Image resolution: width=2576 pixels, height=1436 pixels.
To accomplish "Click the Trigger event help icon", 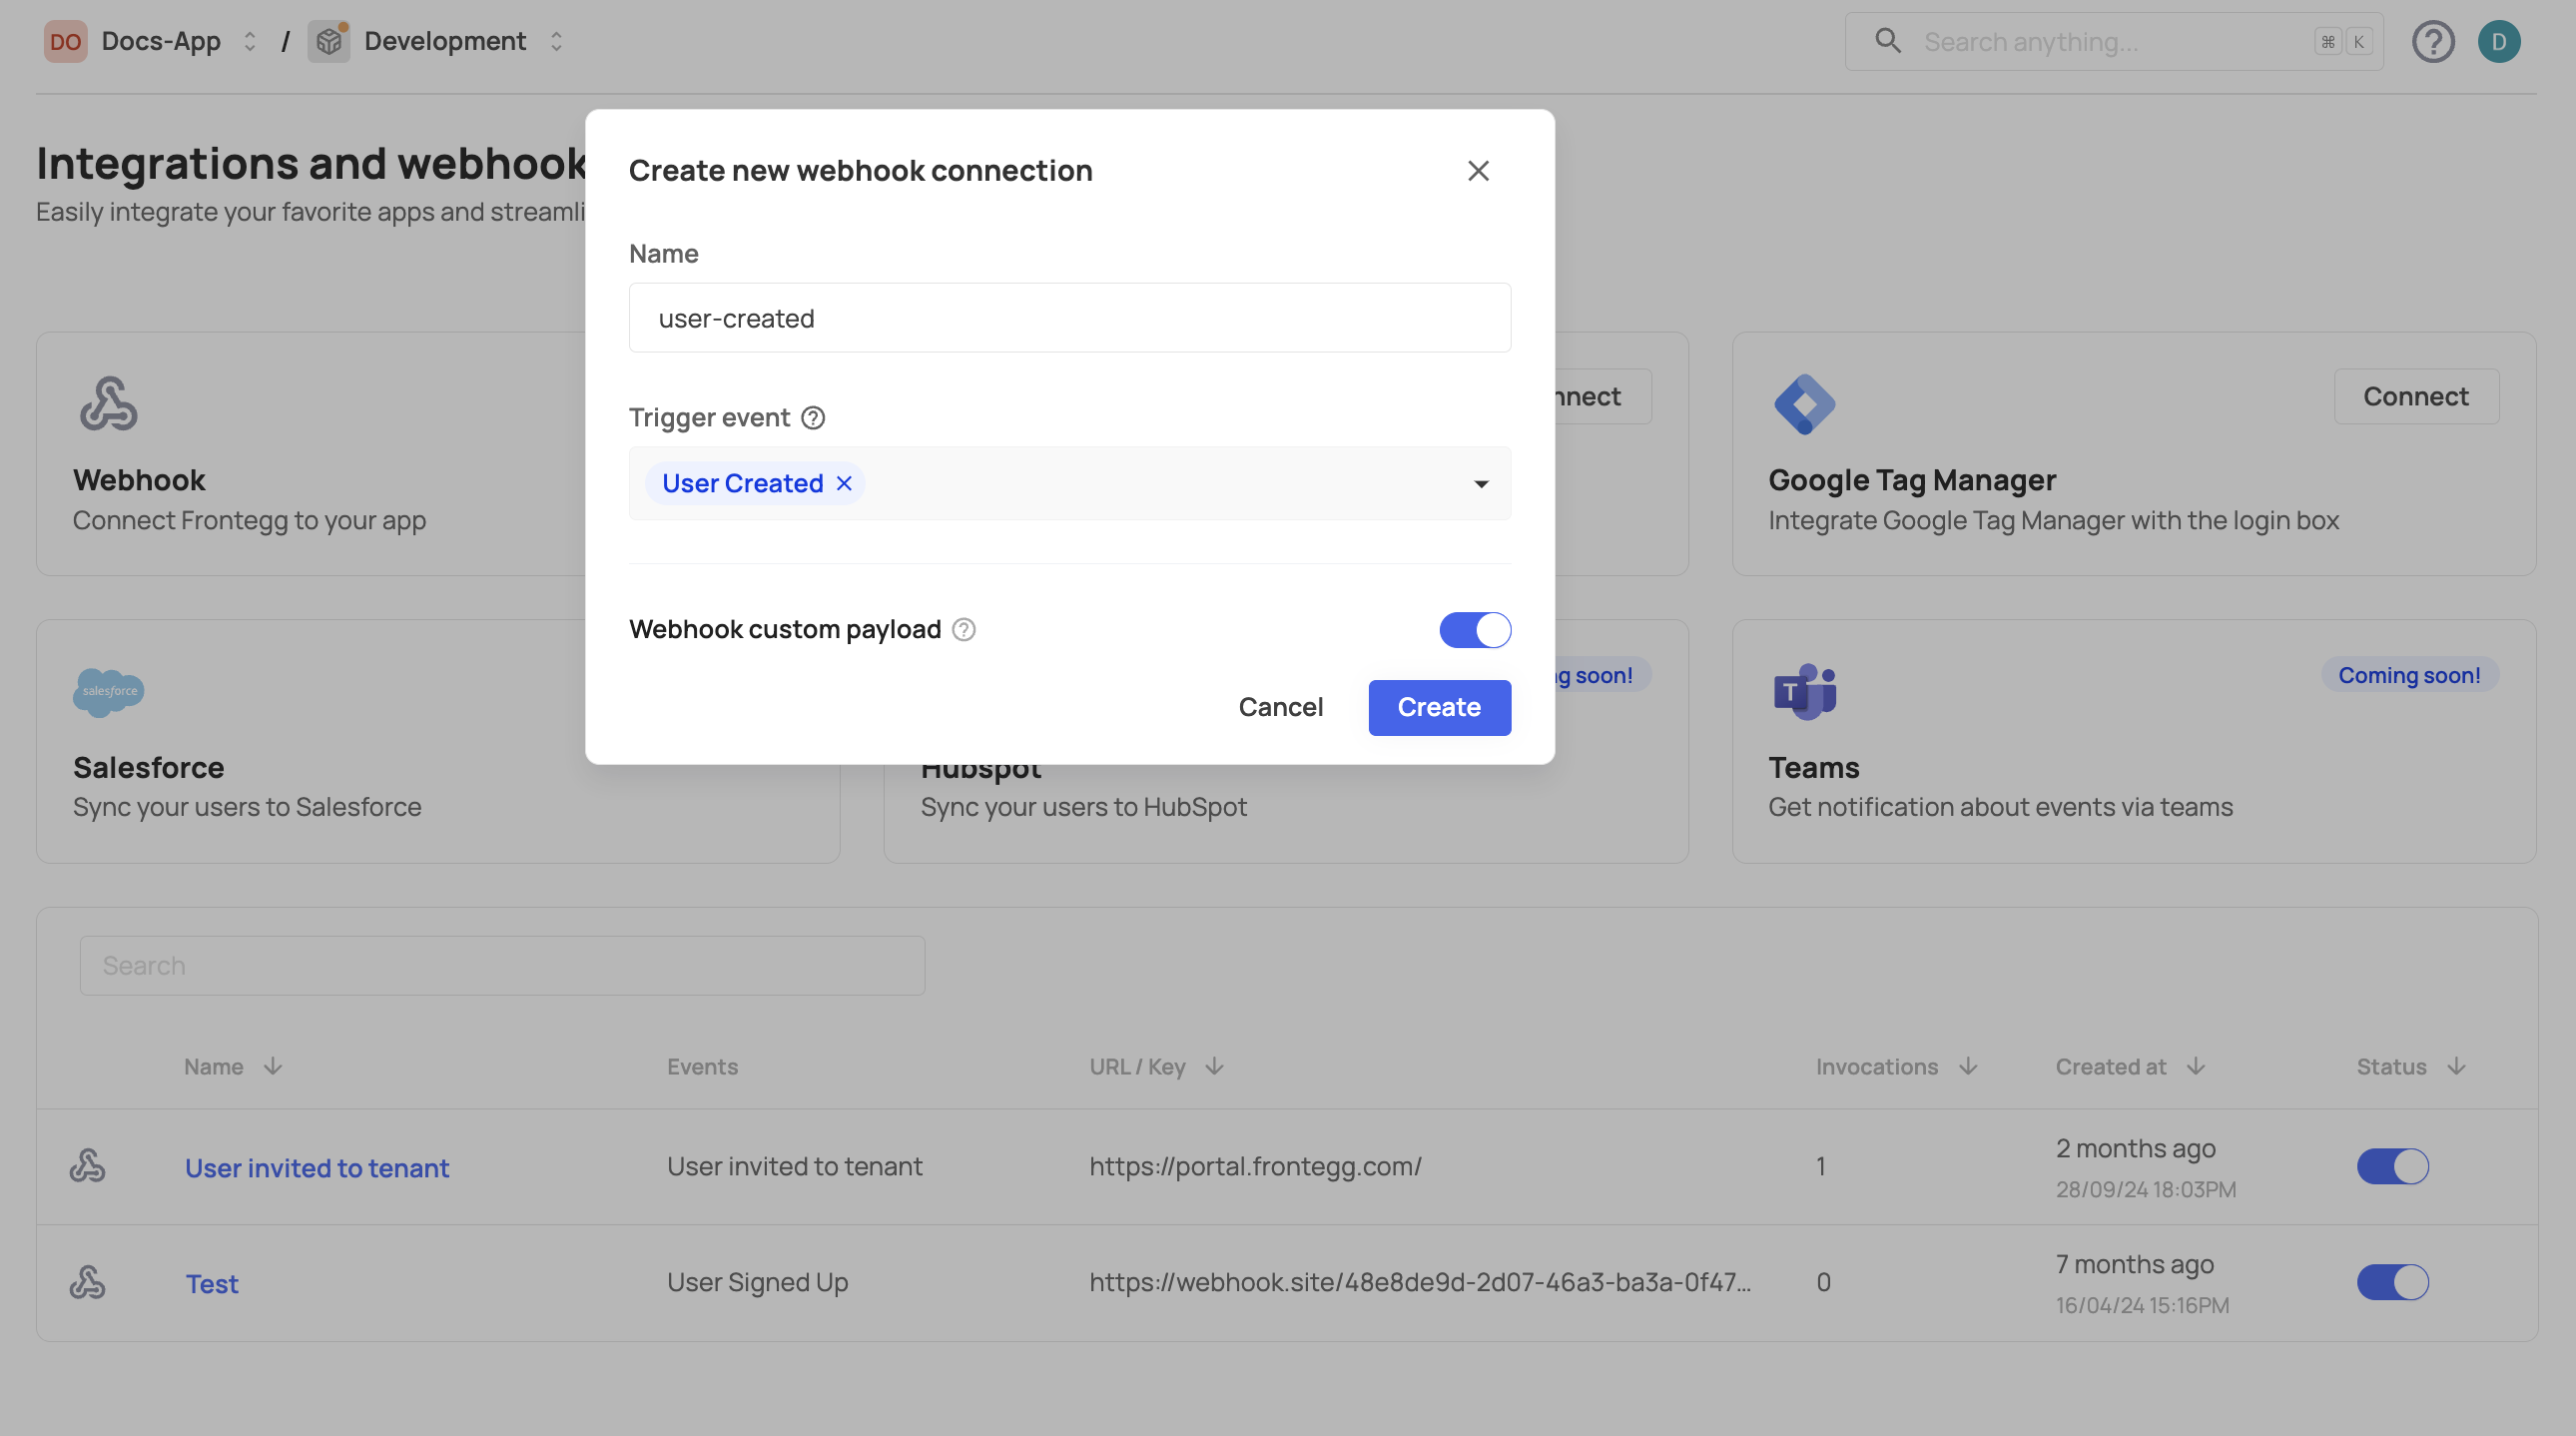I will click(813, 418).
